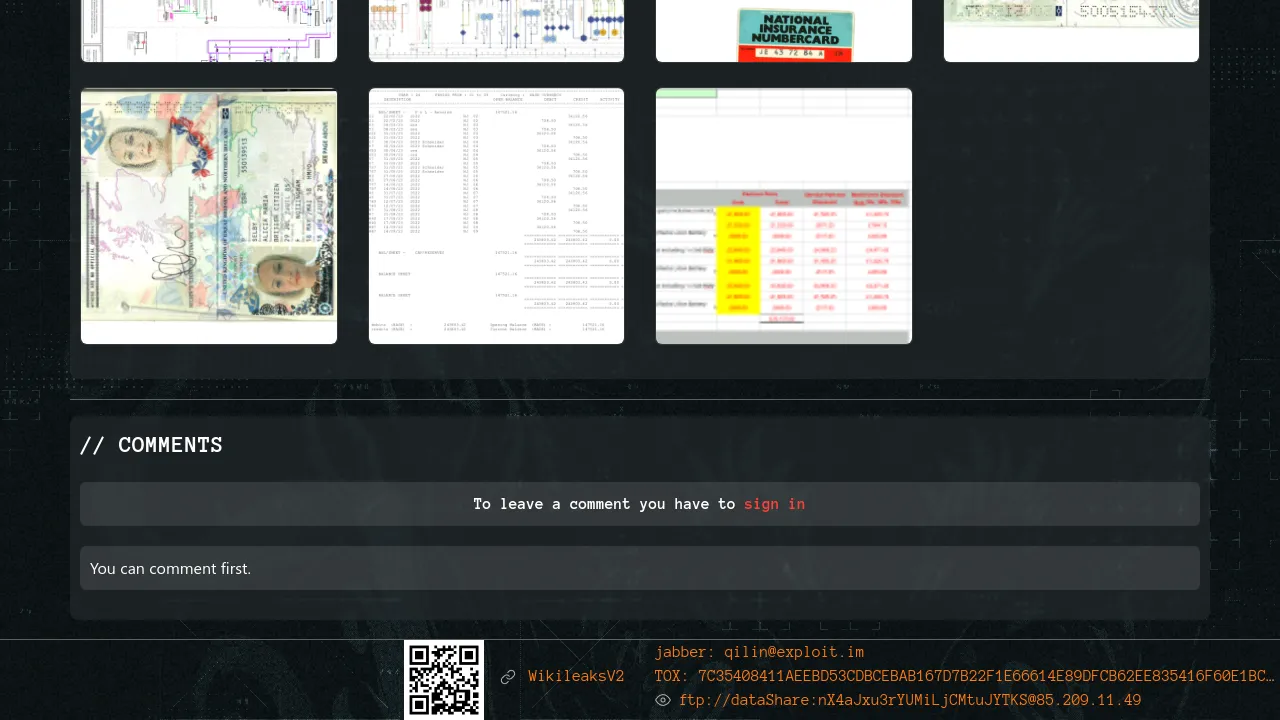This screenshot has width=1280, height=720.
Task: Select the TOX ID string in footer
Action: point(964,676)
